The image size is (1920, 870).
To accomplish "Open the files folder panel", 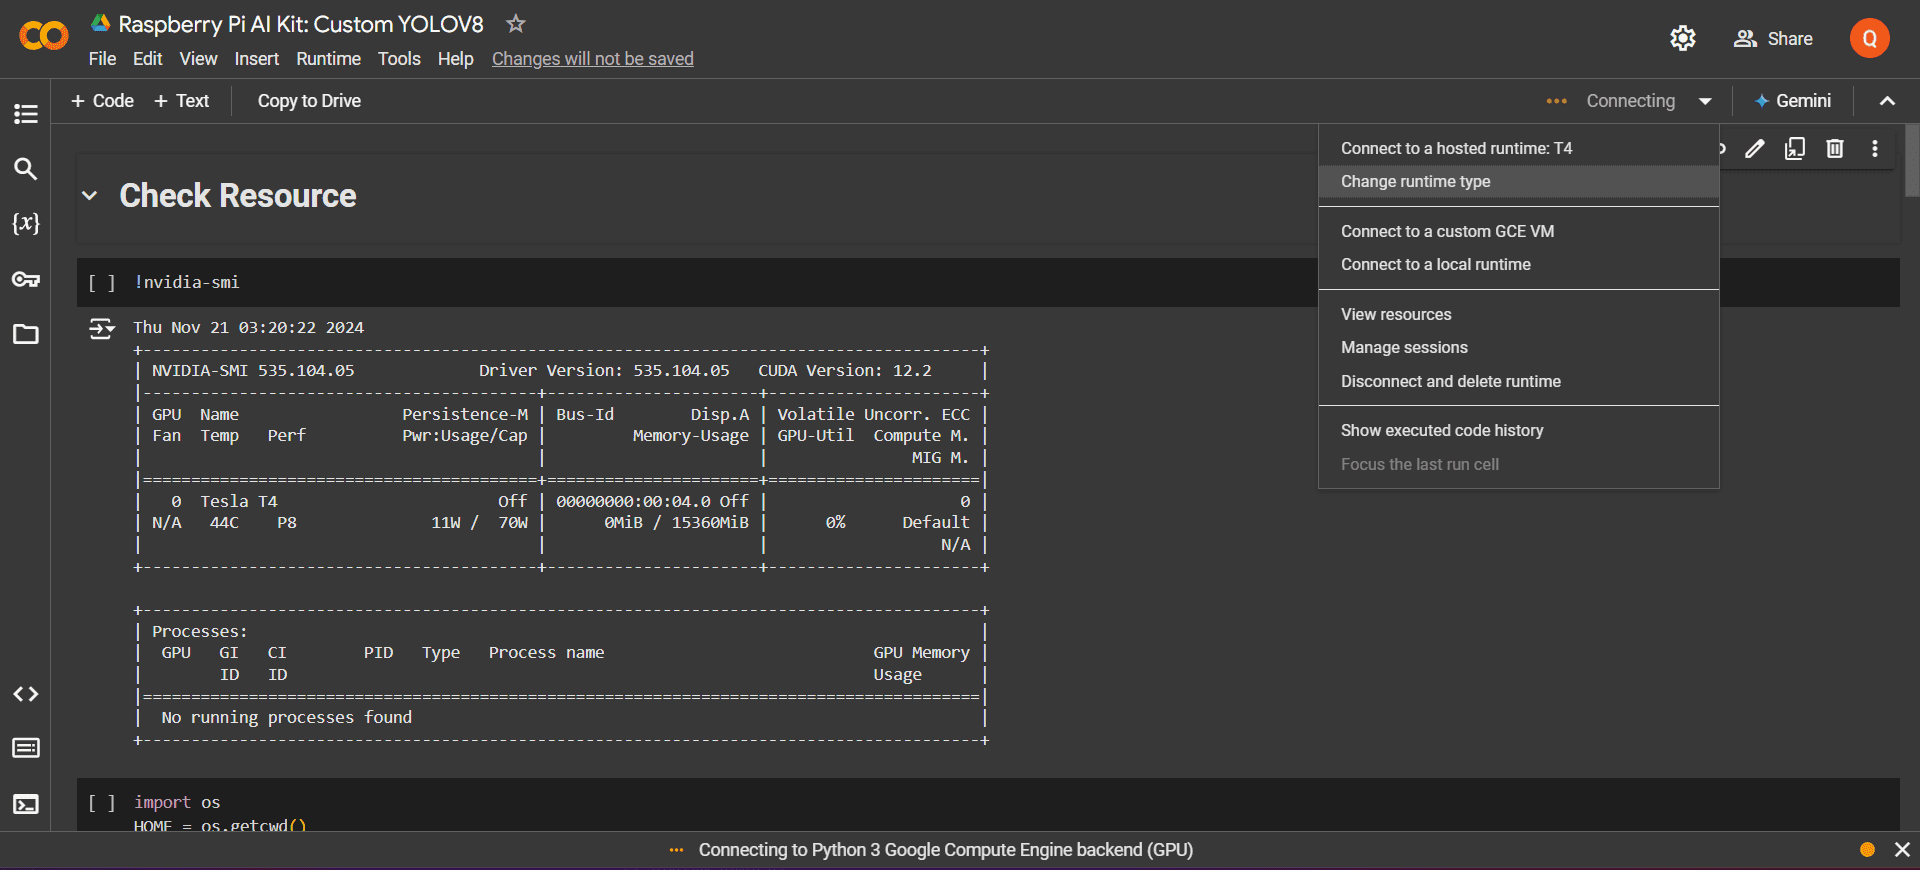I will [x=26, y=334].
